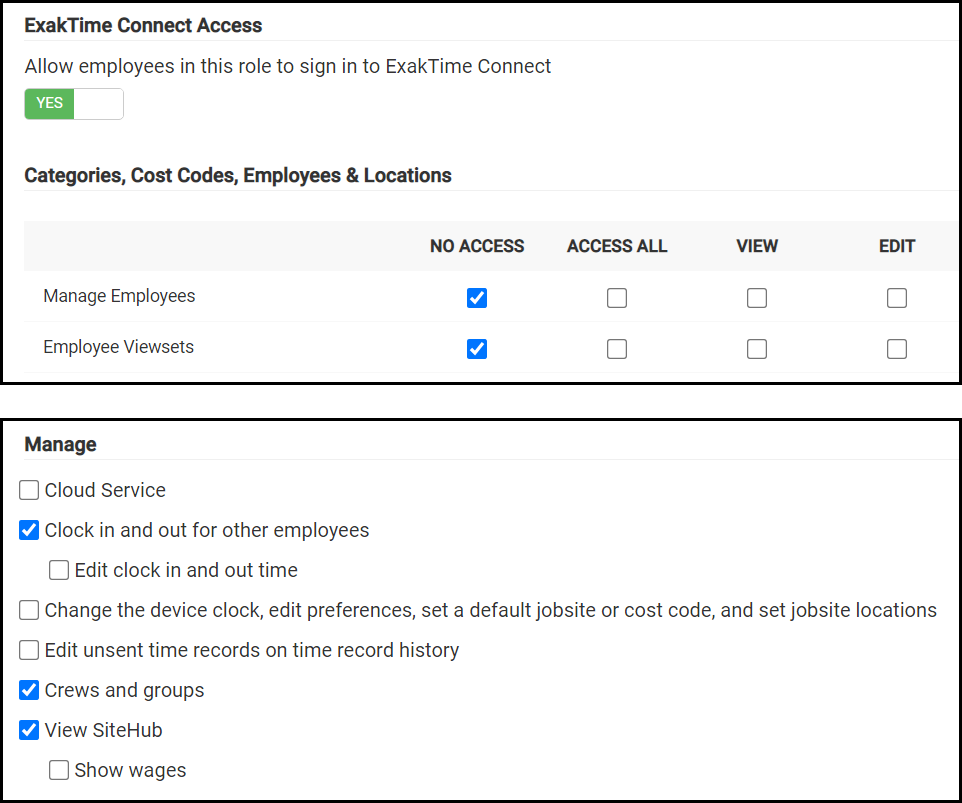Enable Show wages checkbox
The width and height of the screenshot is (962, 803).
tap(59, 770)
